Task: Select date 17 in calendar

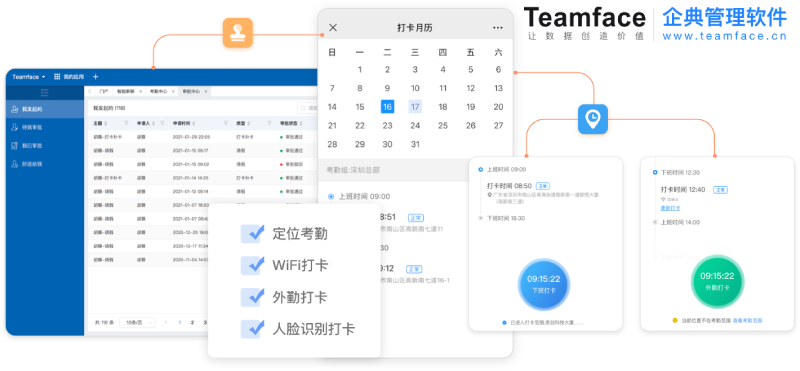Action: [x=415, y=107]
